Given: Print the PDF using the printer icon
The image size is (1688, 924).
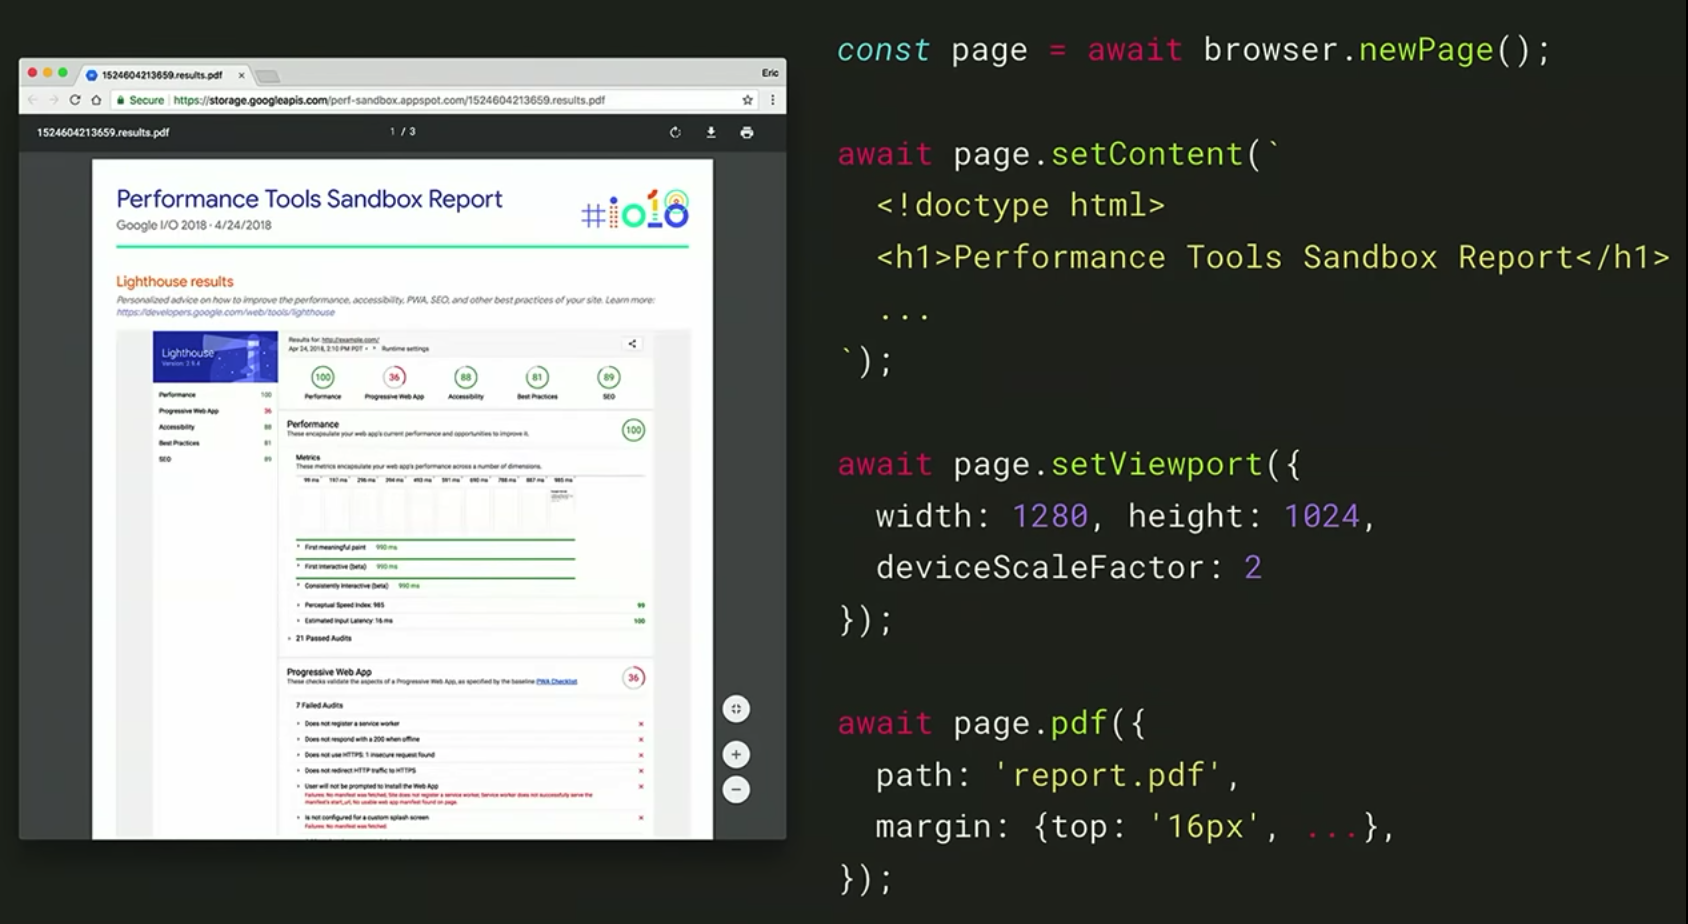Looking at the screenshot, I should coord(747,132).
